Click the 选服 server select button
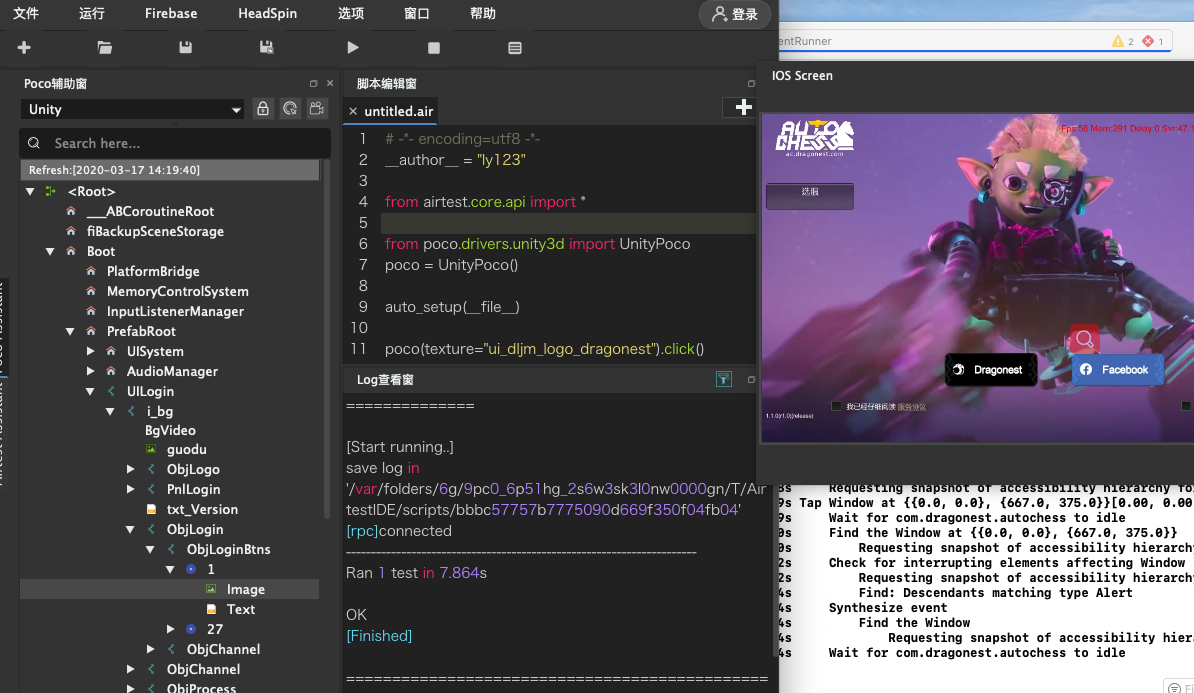Image resolution: width=1194 pixels, height=693 pixels. pos(809,196)
